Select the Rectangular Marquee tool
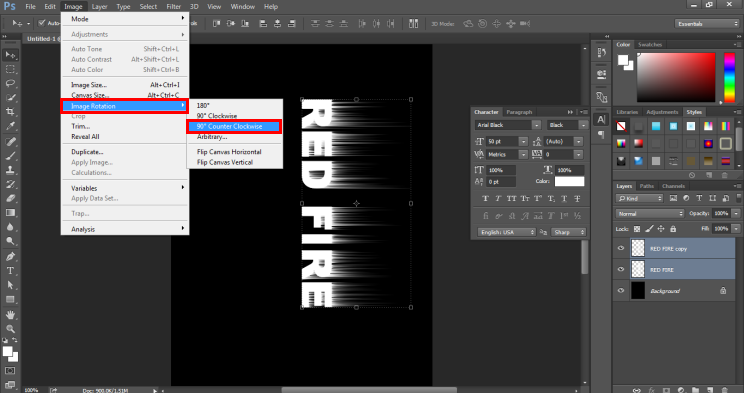 10,69
